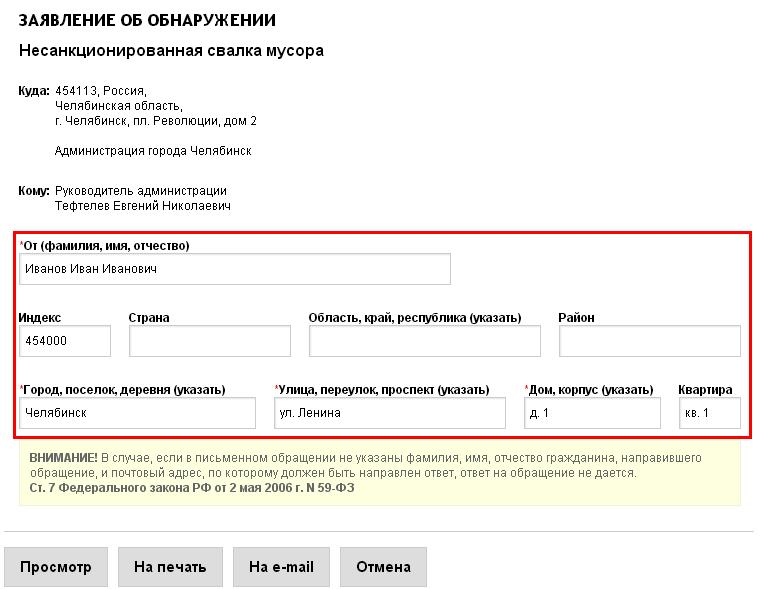Select line г. Челябинск, пл. Революции, дом 2
Viewport: 764px width, 589px height.
click(x=156, y=121)
